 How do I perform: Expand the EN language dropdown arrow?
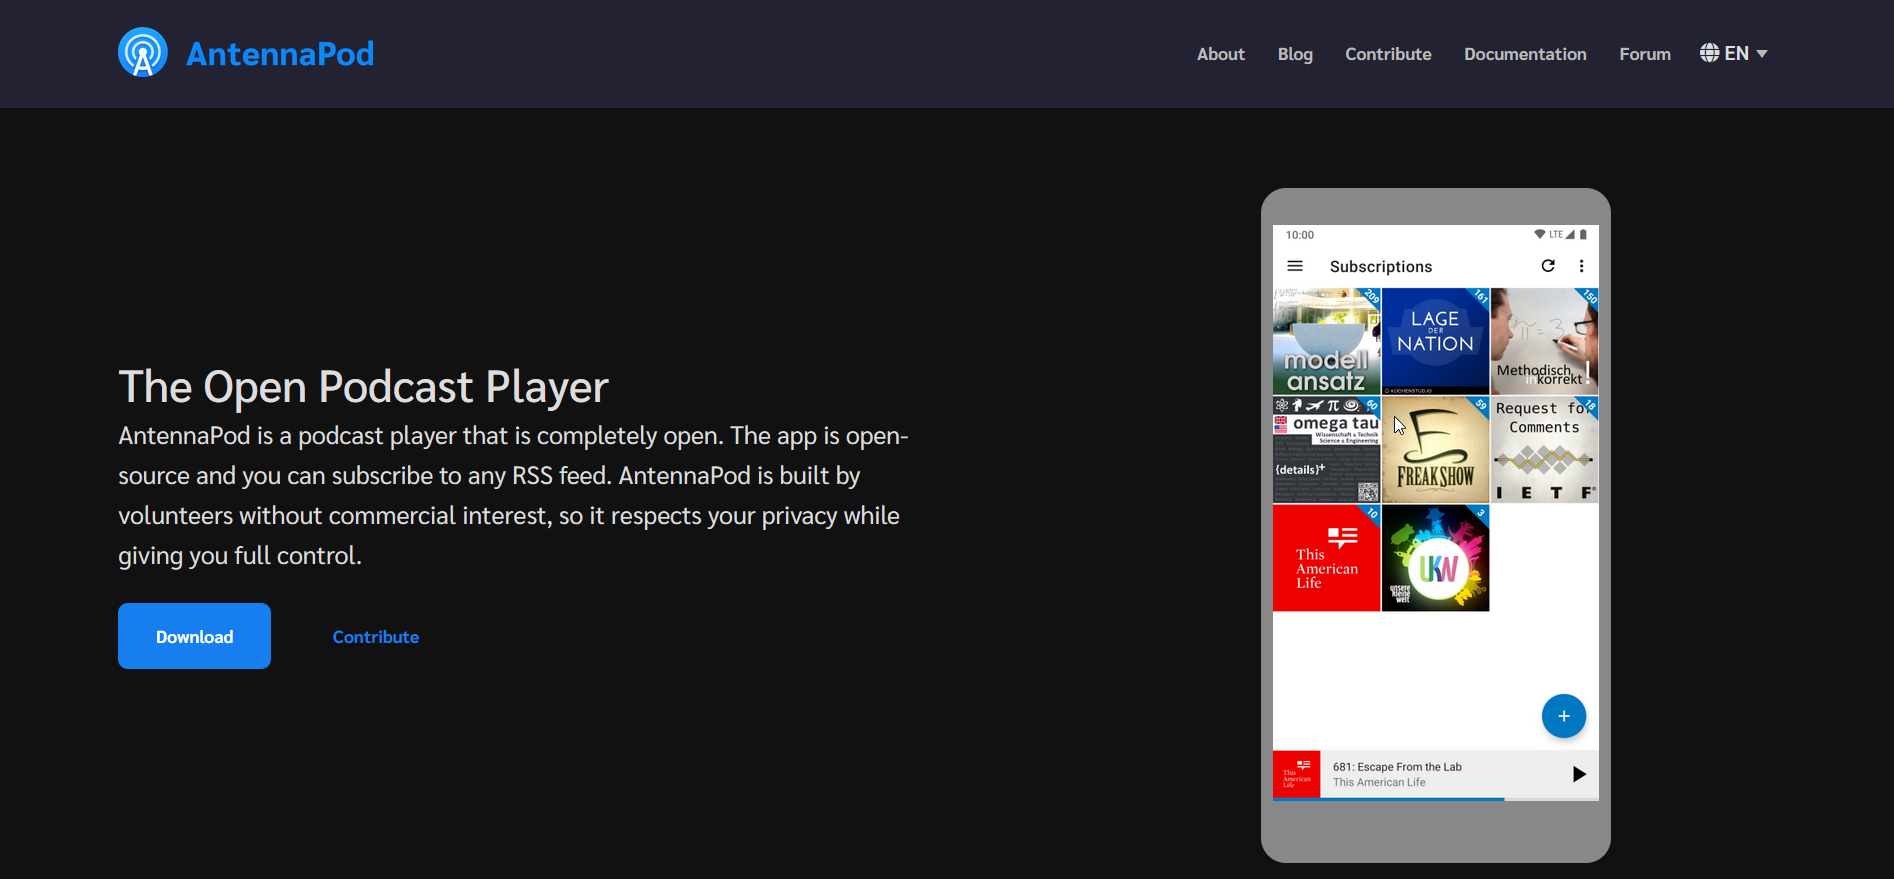(1762, 54)
